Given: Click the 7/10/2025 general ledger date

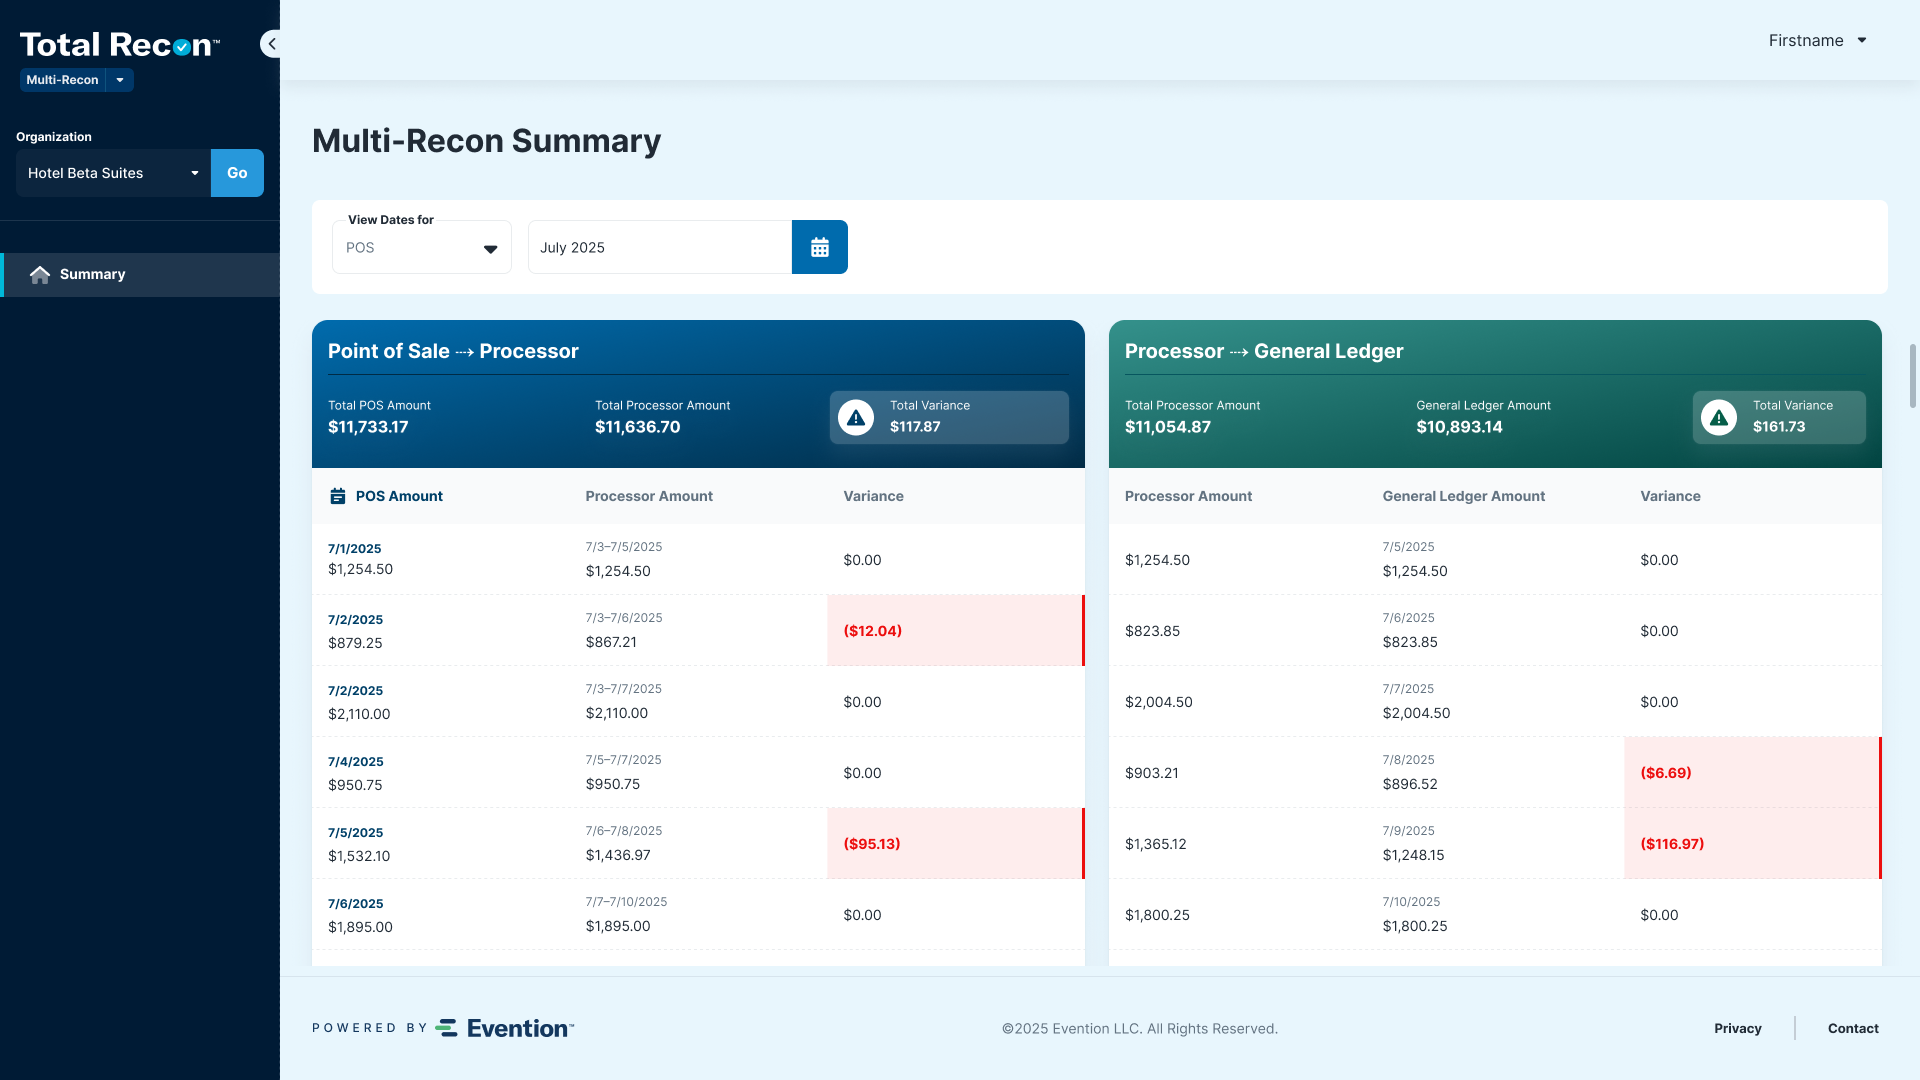Looking at the screenshot, I should pos(1412,902).
